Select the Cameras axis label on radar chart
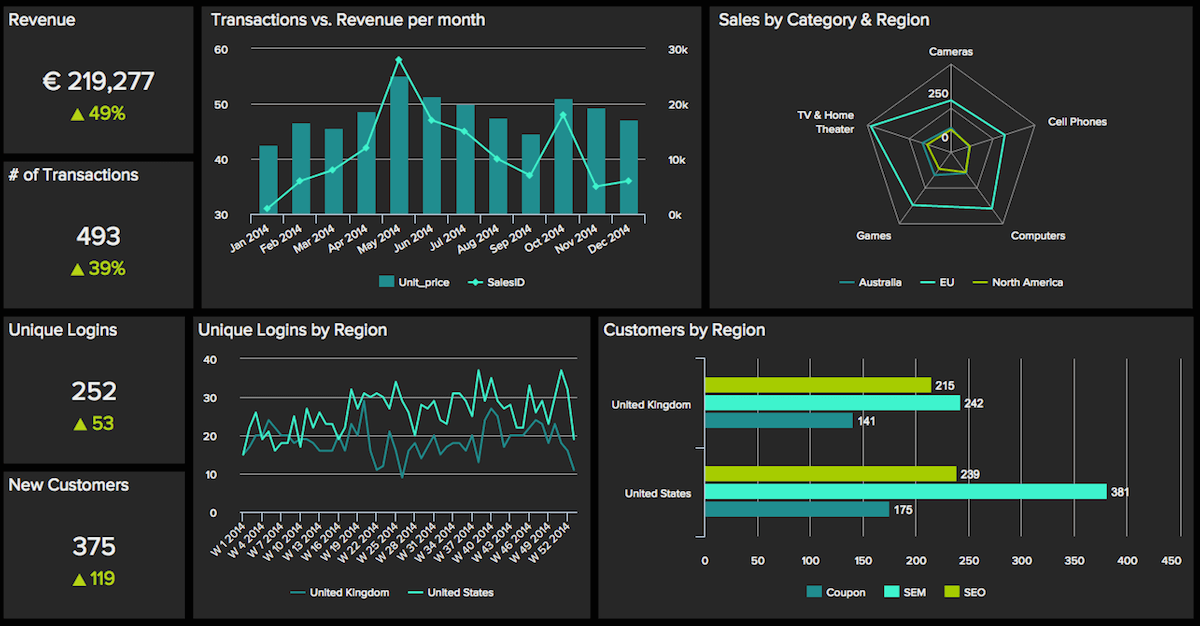This screenshot has width=1200, height=626. pos(950,51)
